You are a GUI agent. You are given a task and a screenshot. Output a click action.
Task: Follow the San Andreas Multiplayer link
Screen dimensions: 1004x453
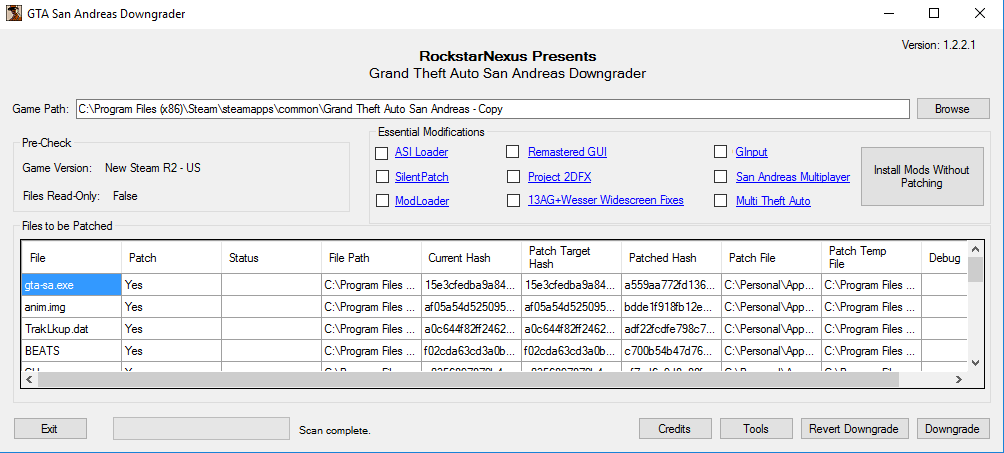tap(792, 177)
